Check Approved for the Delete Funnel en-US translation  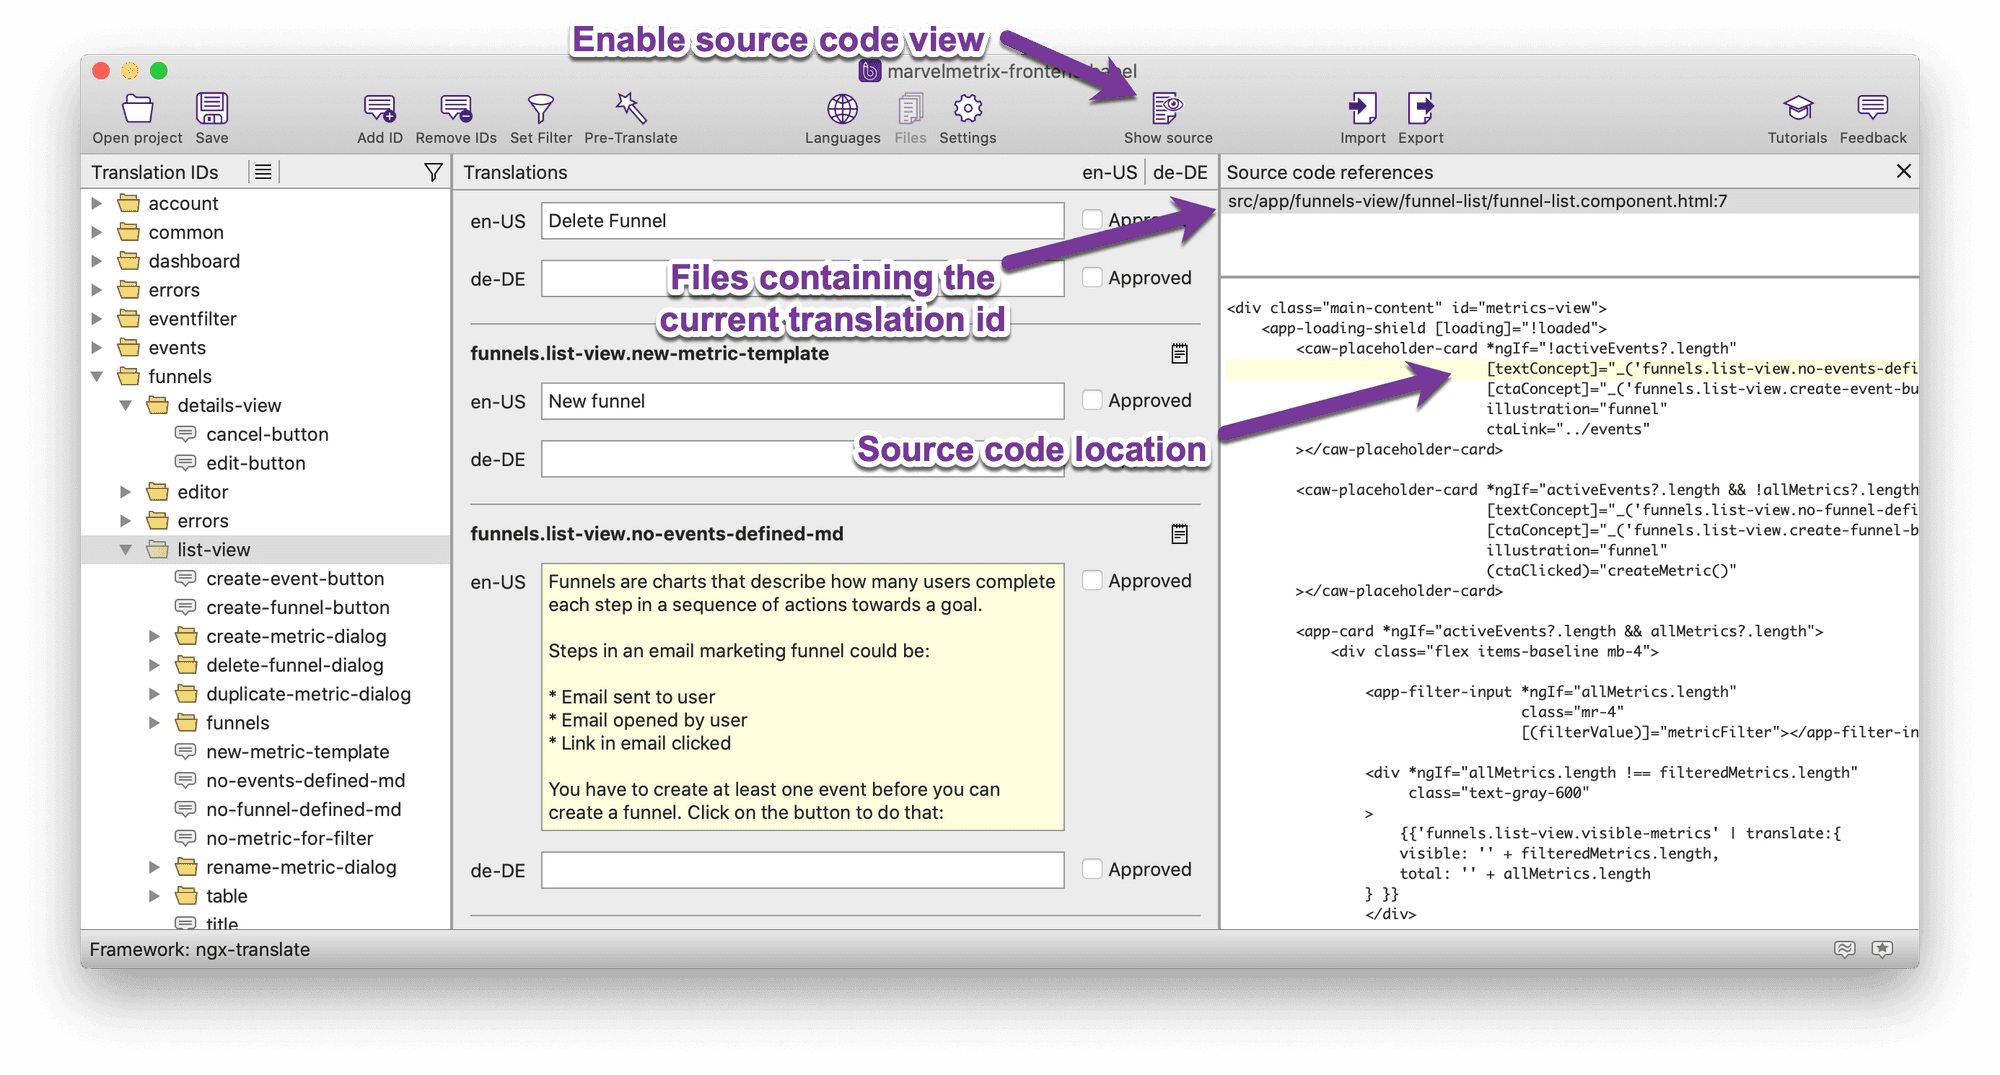coord(1092,220)
